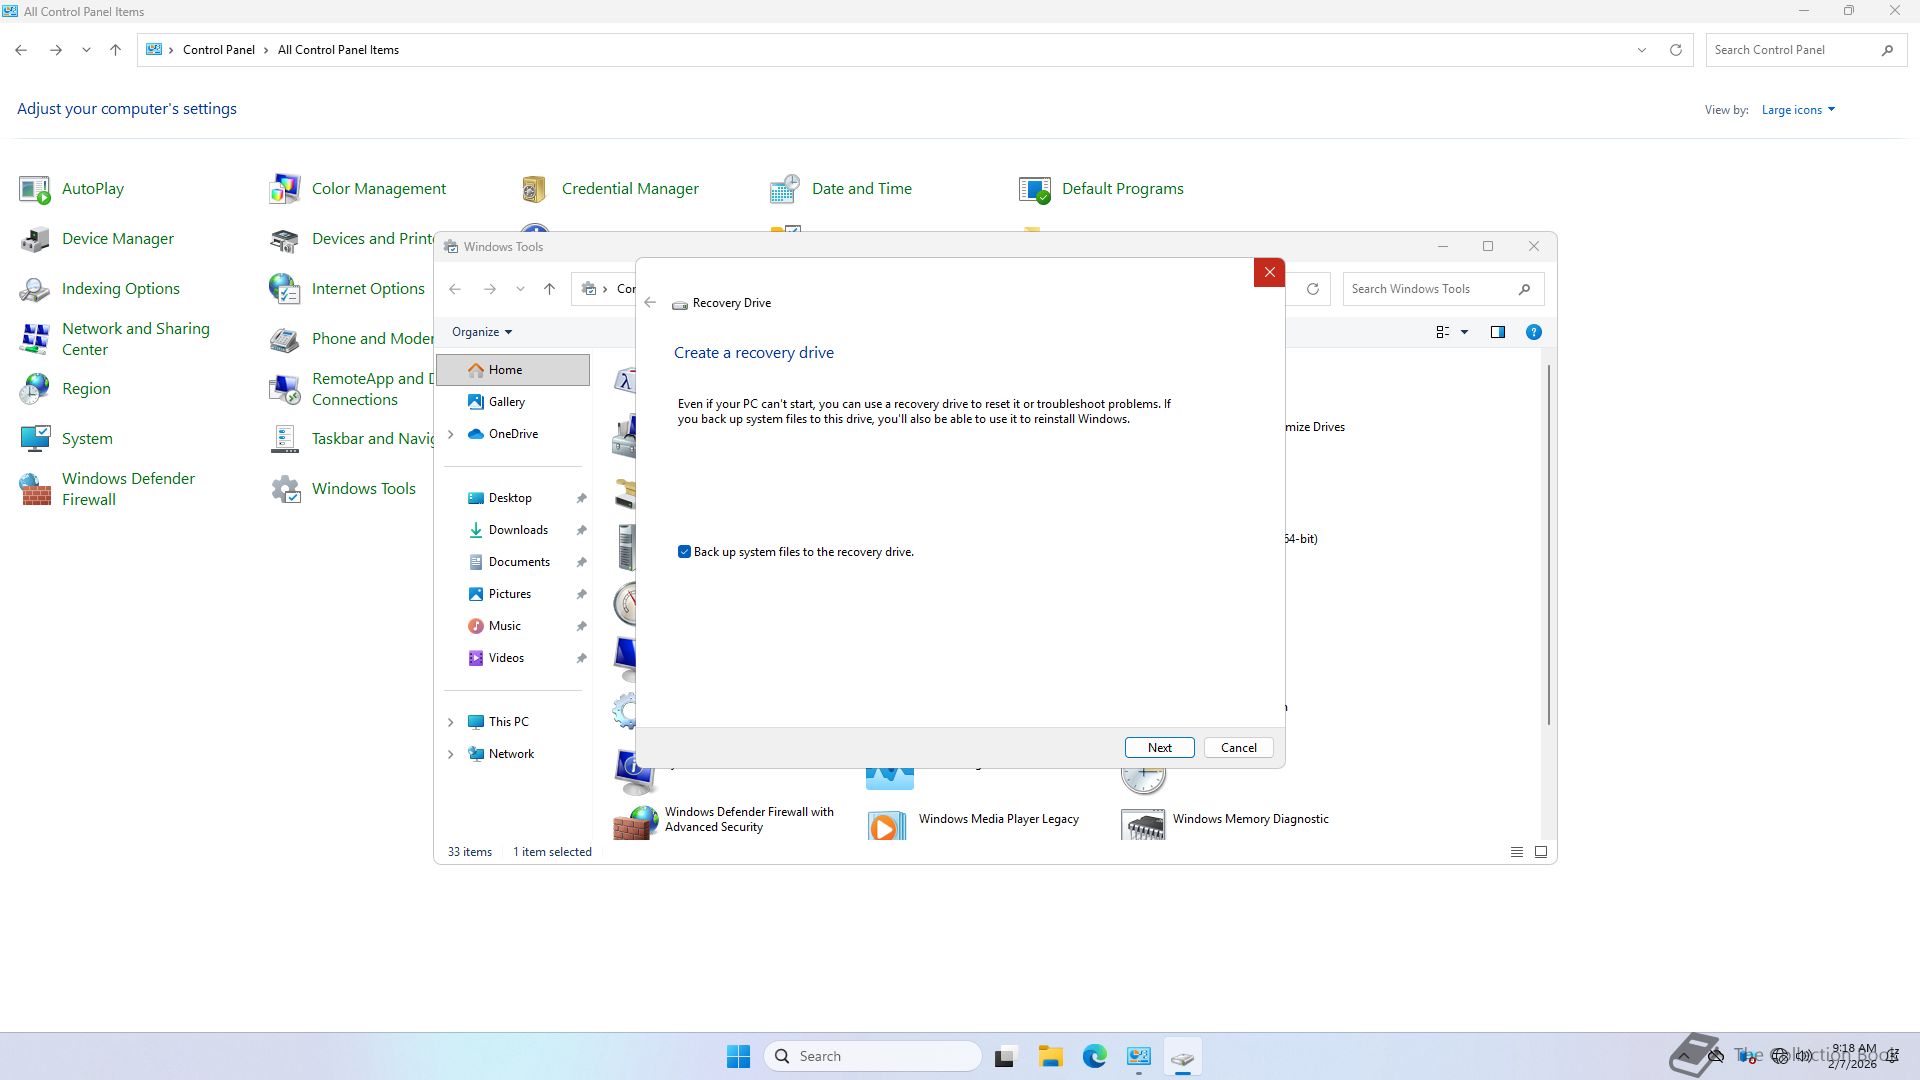Open the Organize dropdown menu
This screenshot has height=1080, width=1920.
click(x=481, y=332)
